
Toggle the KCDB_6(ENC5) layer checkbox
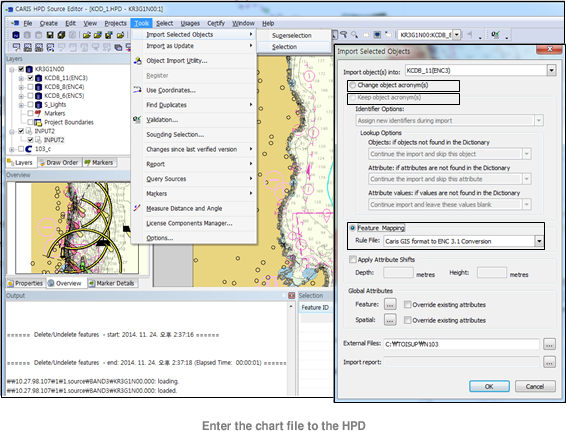(30, 96)
